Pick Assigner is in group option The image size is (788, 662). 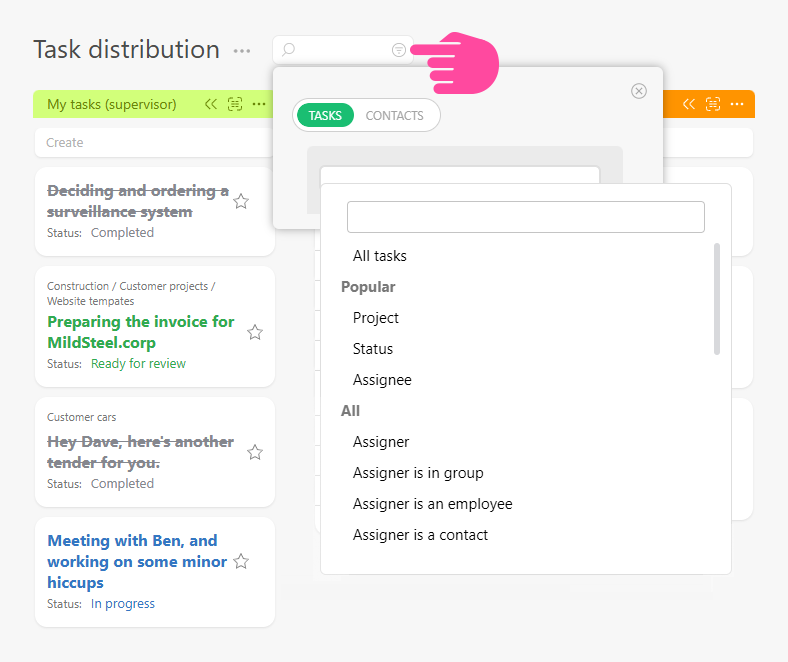pyautogui.click(x=418, y=473)
